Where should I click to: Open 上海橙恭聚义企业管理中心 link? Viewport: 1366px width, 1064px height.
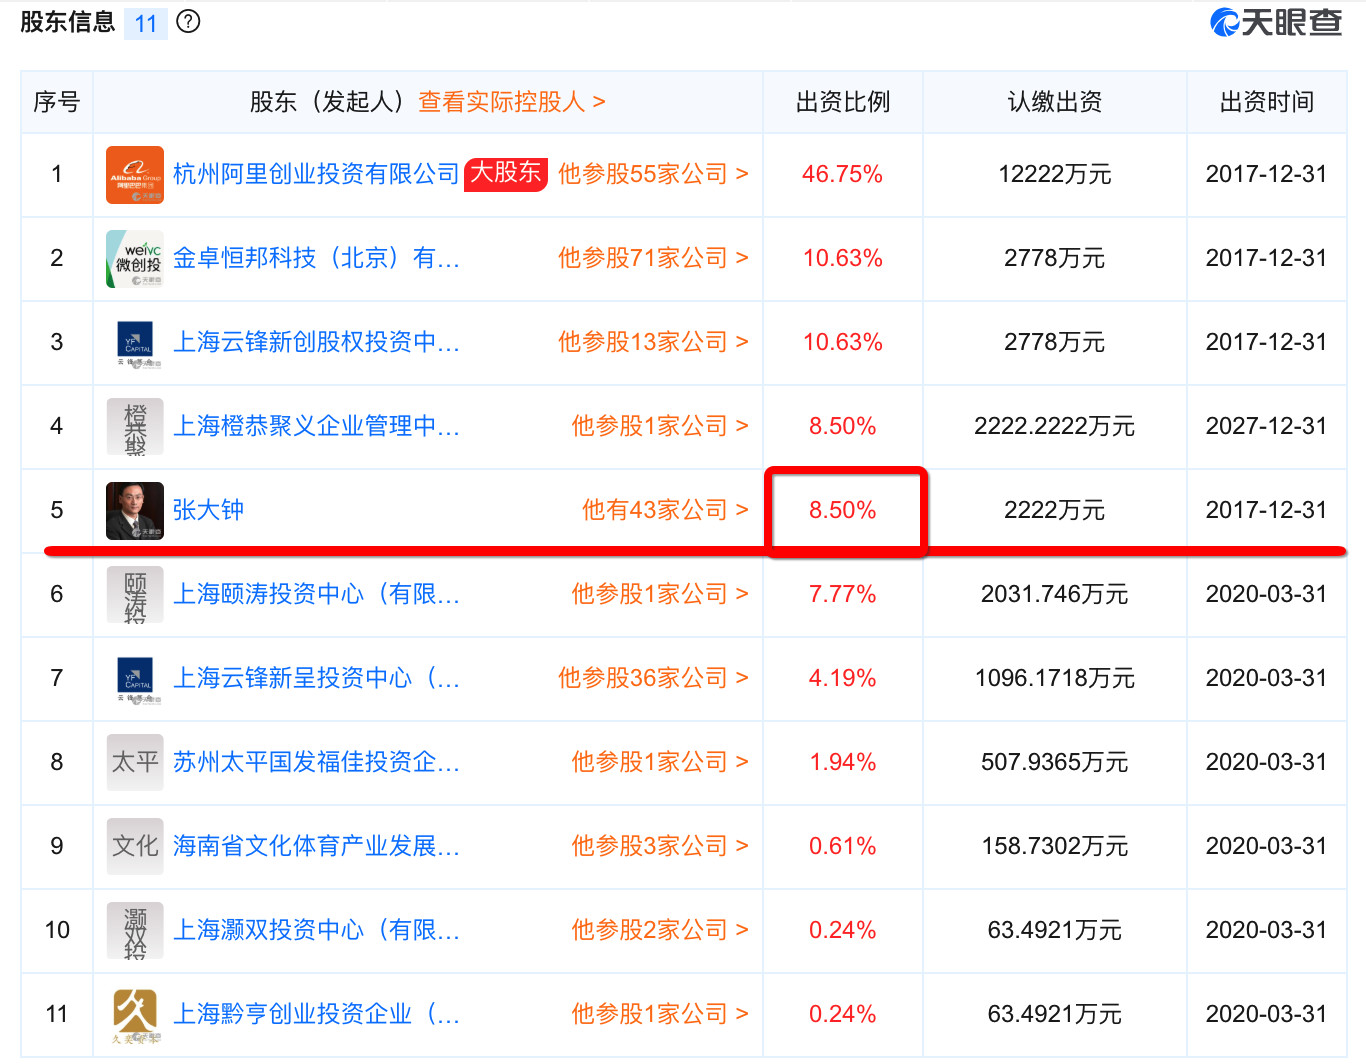[316, 426]
